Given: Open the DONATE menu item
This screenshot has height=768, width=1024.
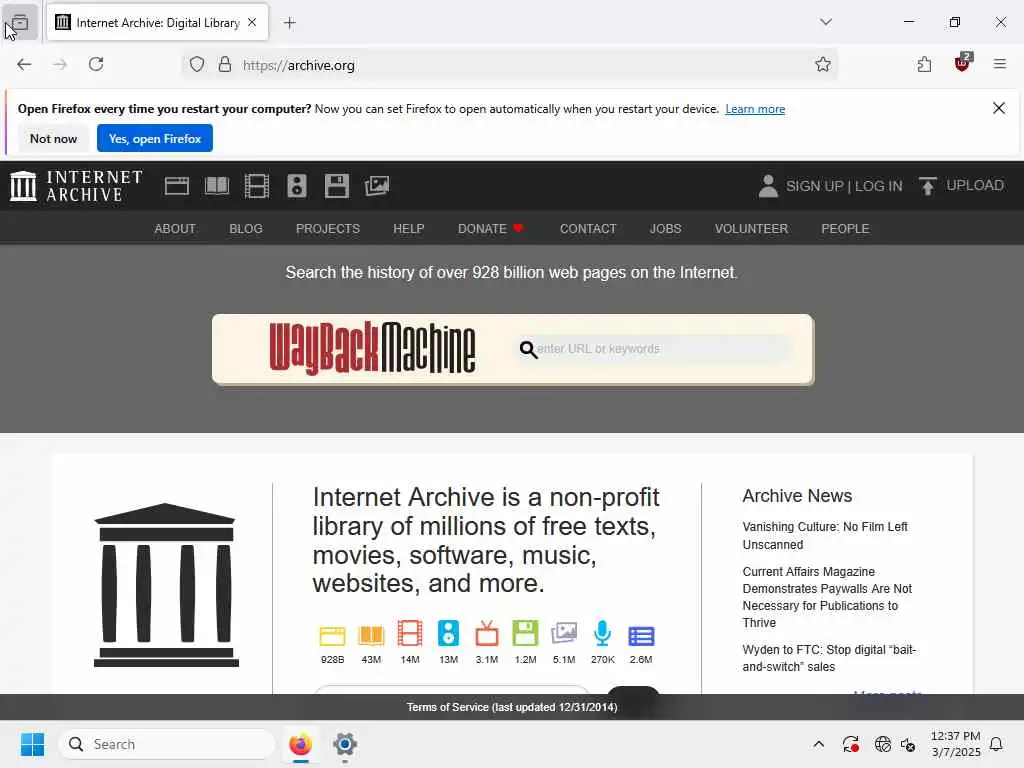Looking at the screenshot, I should point(490,229).
